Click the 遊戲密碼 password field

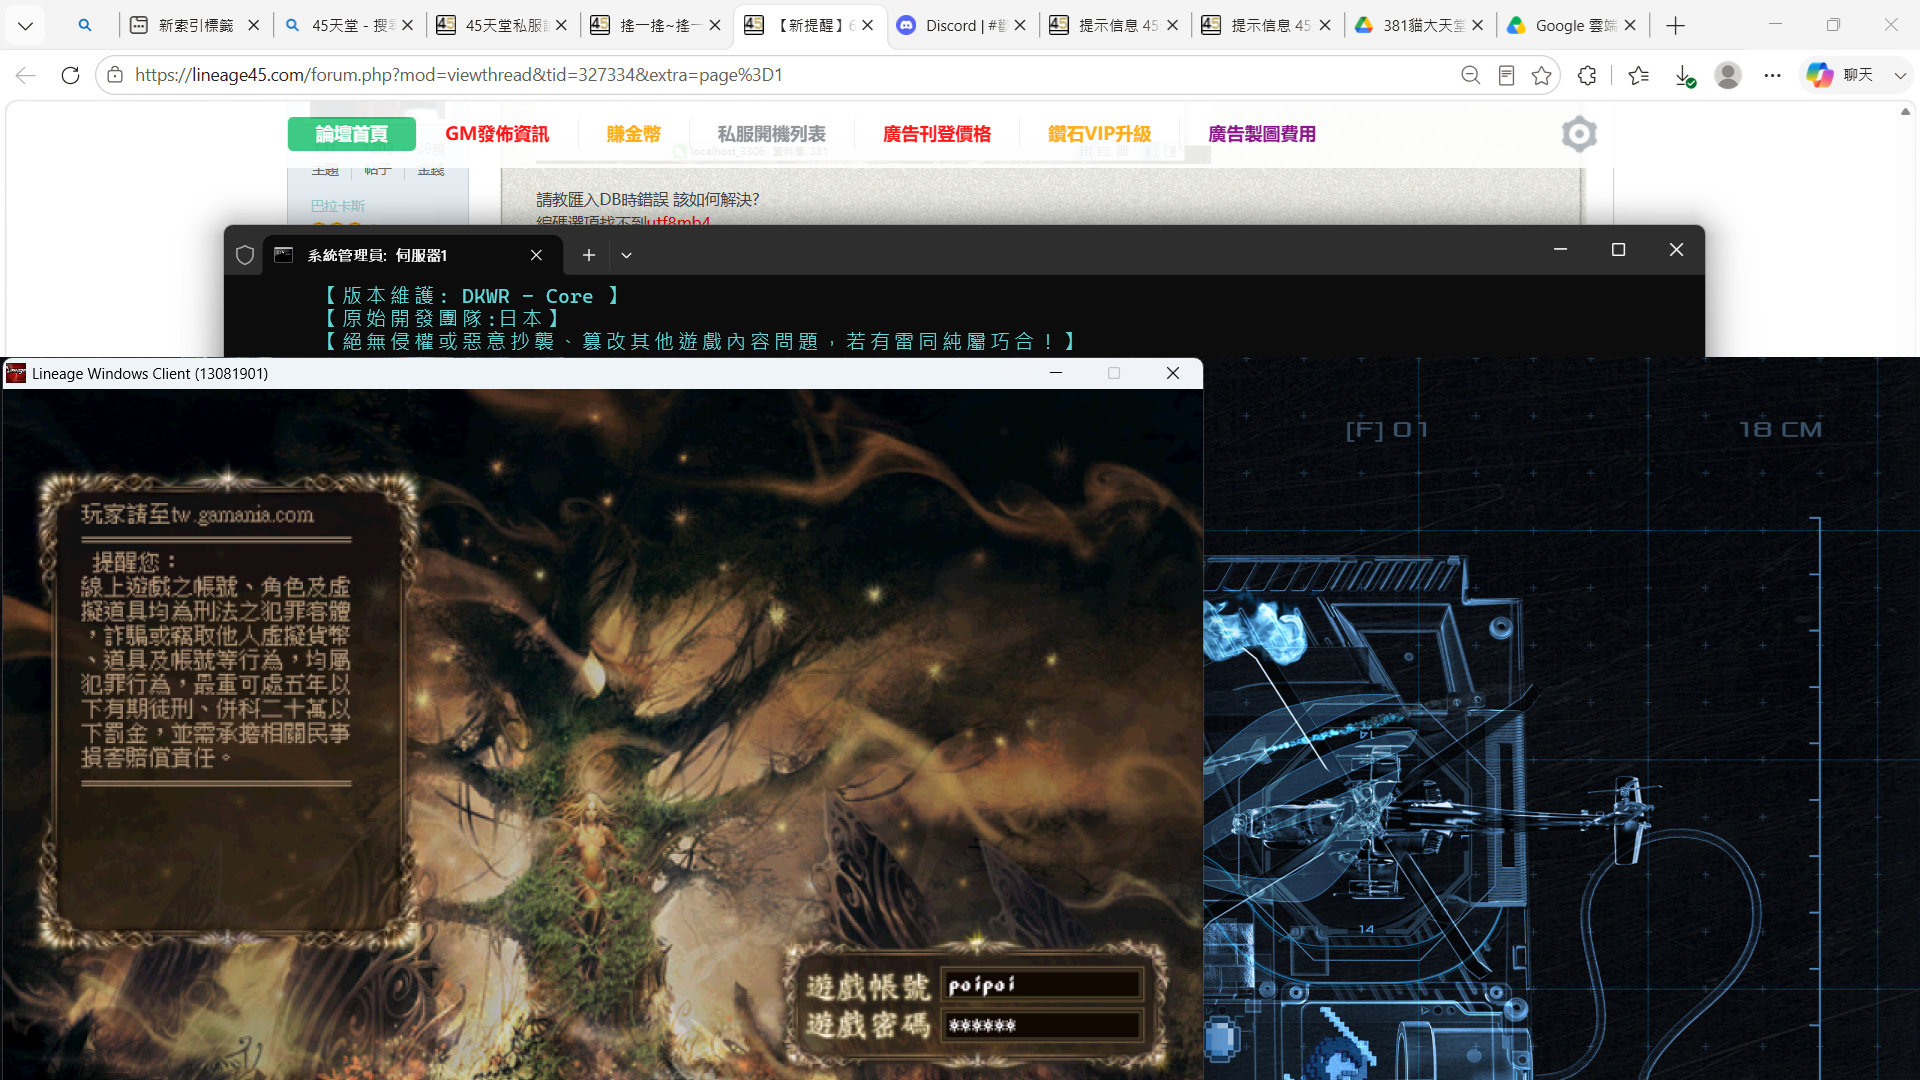tap(1042, 1025)
